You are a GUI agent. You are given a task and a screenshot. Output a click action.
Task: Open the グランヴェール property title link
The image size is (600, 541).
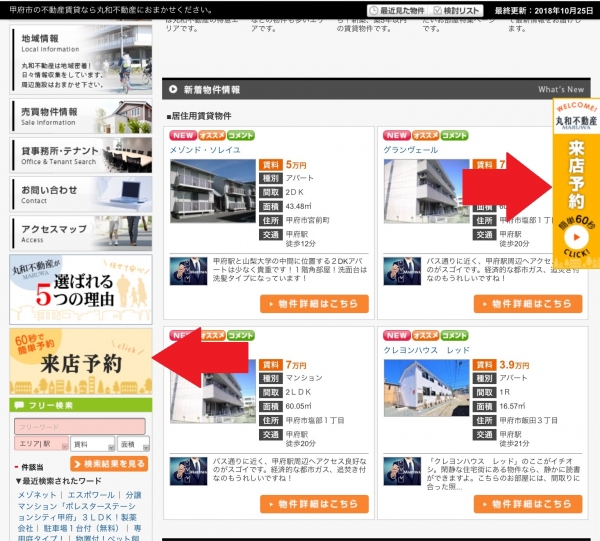point(411,150)
